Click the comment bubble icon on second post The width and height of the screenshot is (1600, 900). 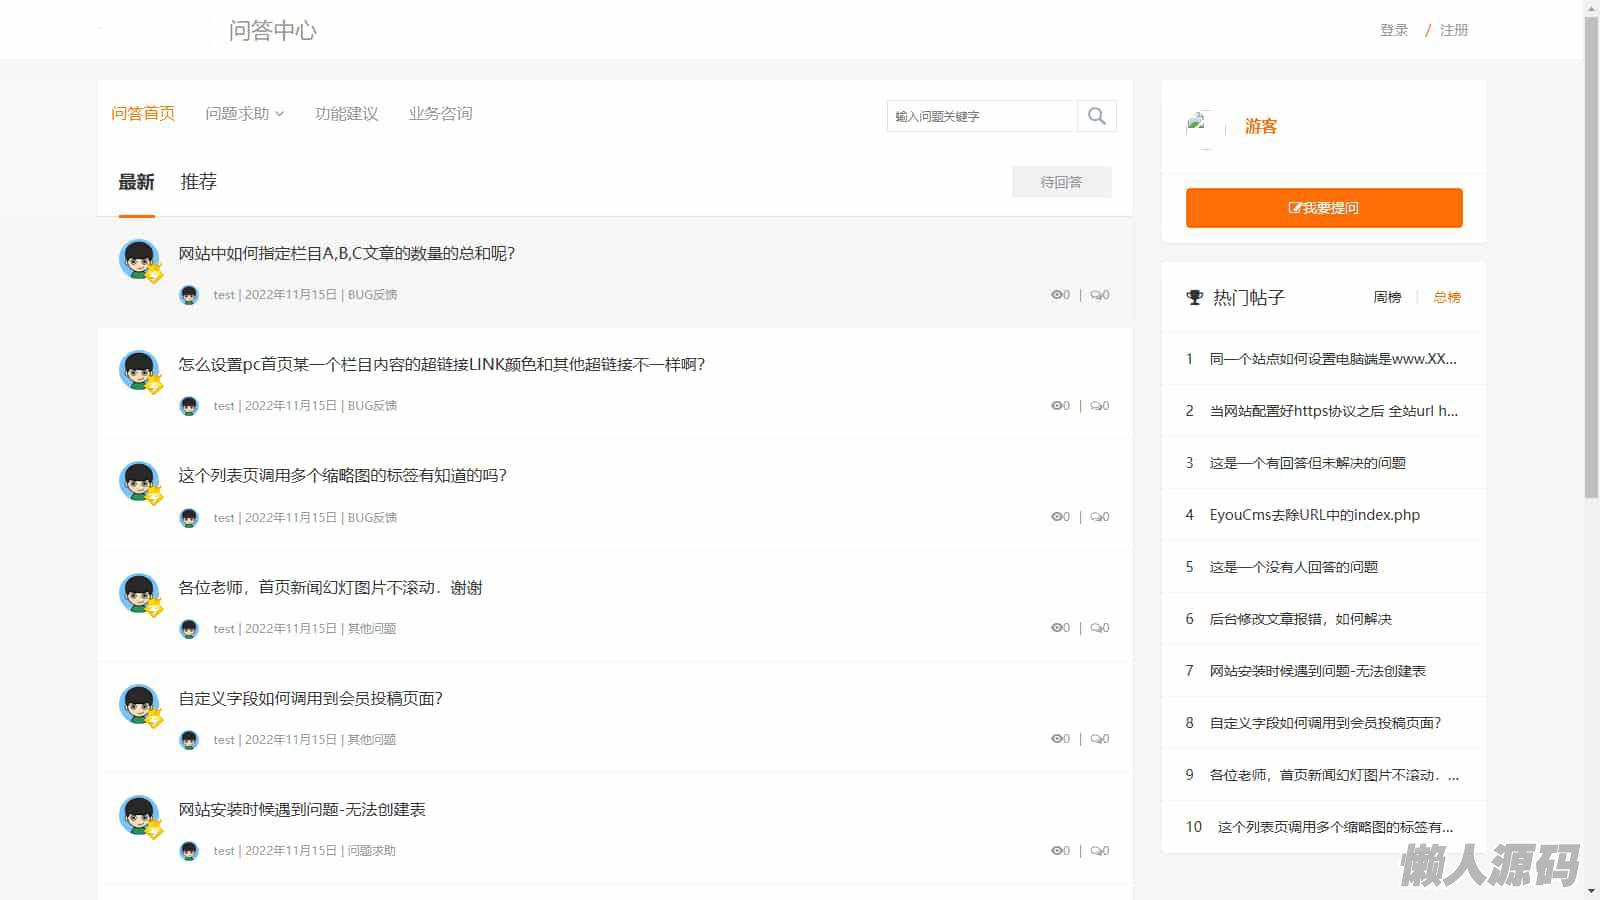[1096, 406]
